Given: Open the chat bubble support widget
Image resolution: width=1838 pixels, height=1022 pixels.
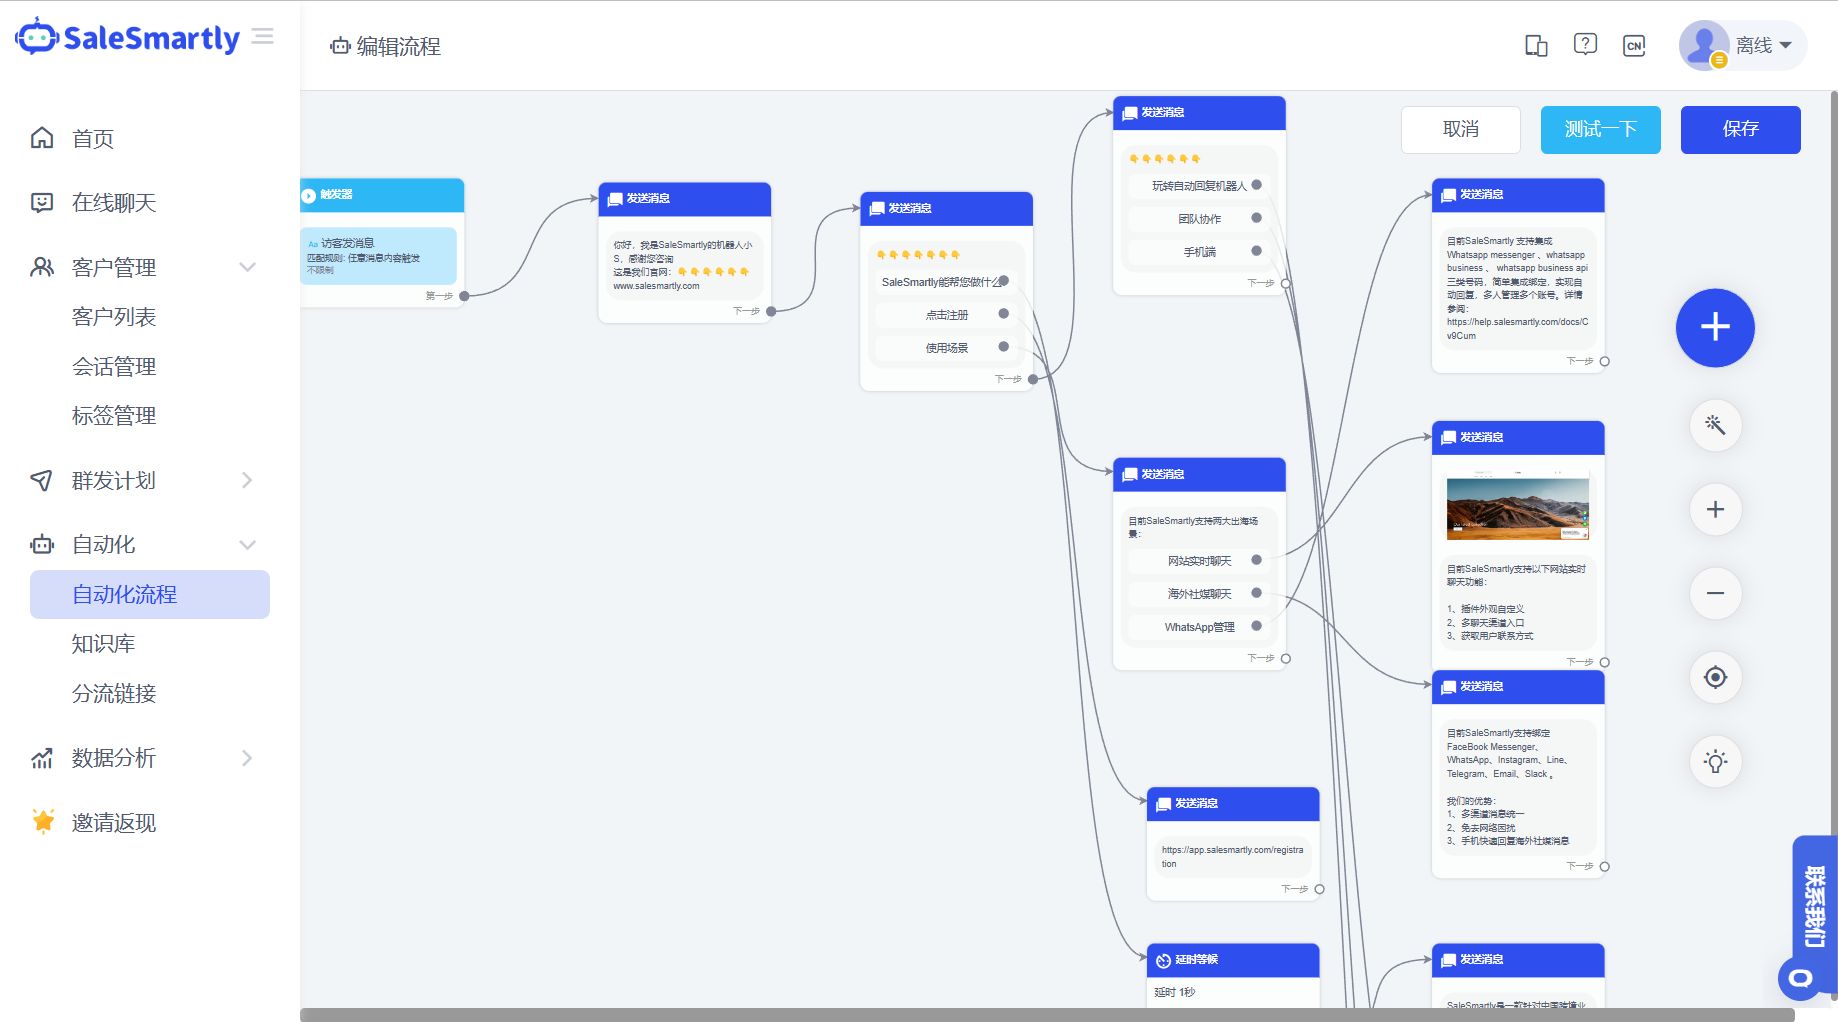Looking at the screenshot, I should [x=1800, y=978].
